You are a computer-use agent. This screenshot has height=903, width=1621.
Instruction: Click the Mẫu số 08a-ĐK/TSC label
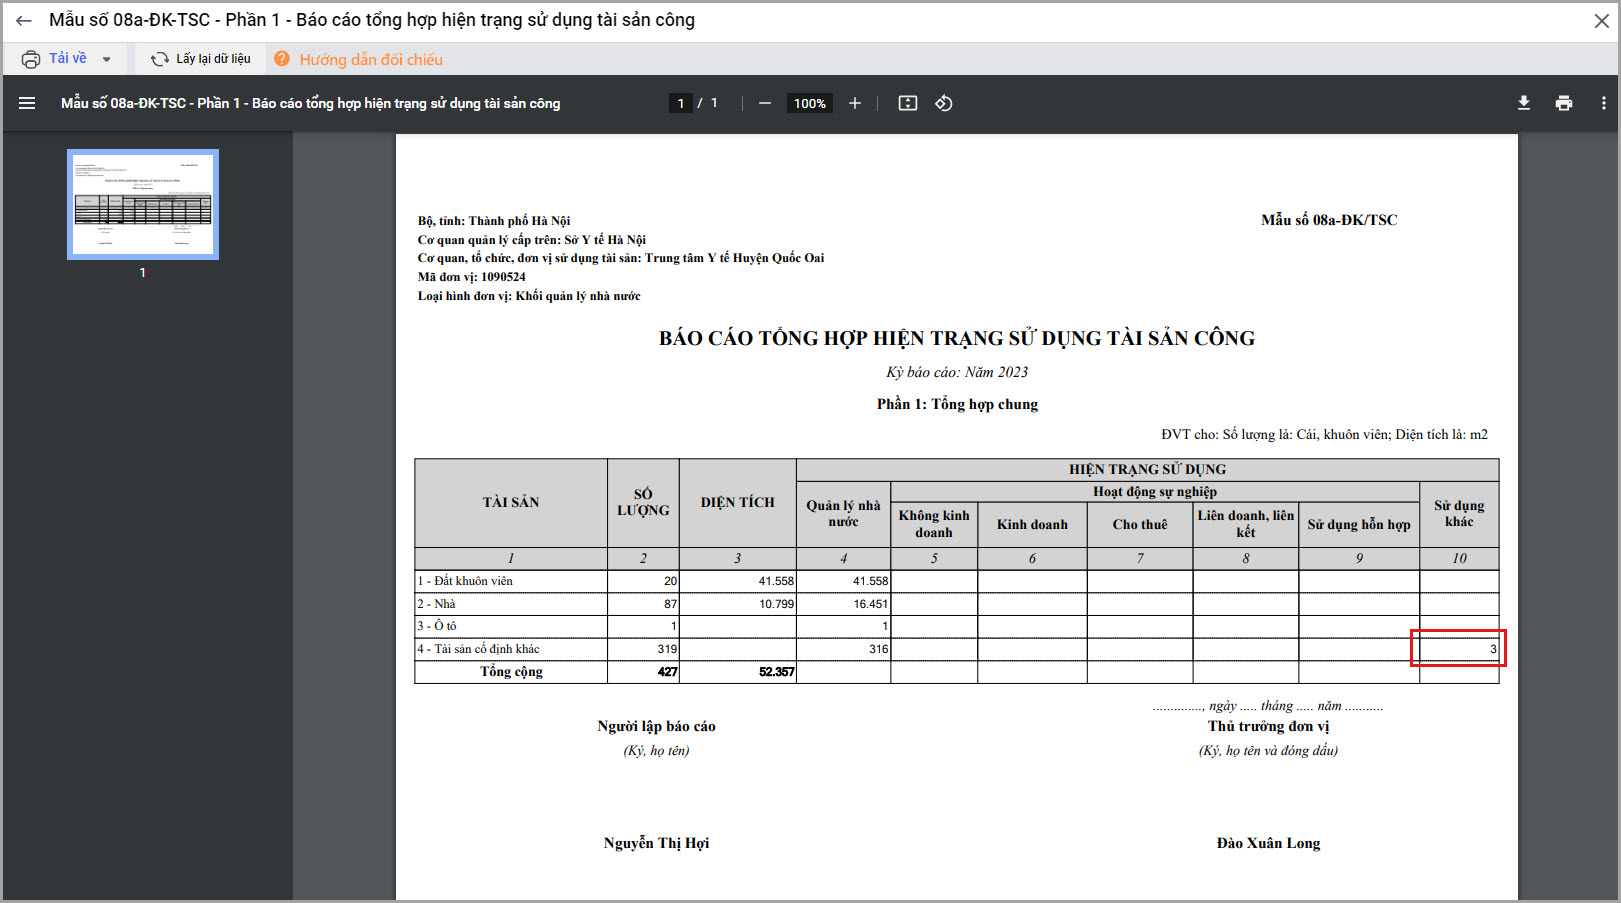[x=1329, y=220]
